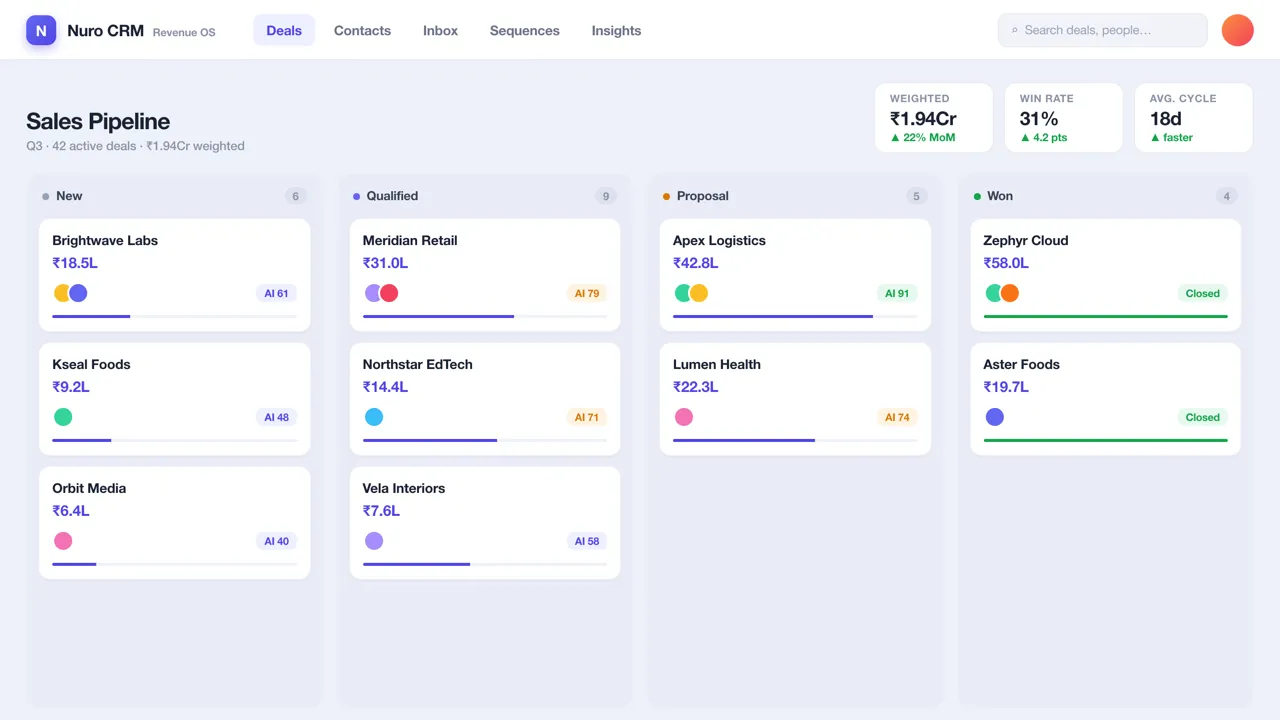Open the Aster Foods deal title
The height and width of the screenshot is (720, 1280).
1022,364
